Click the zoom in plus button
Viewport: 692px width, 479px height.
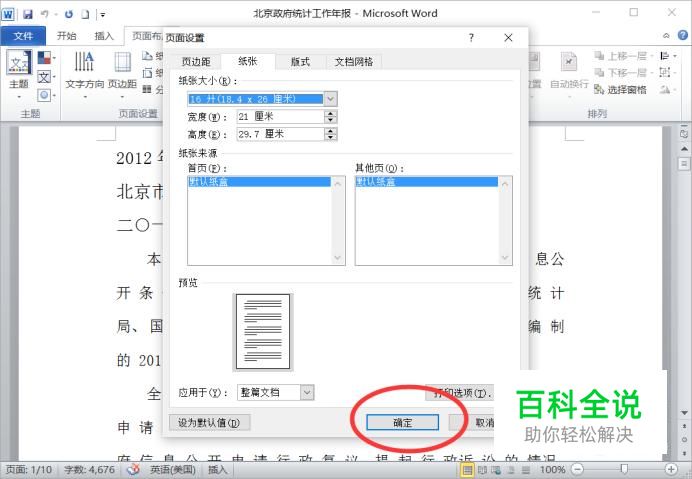(x=671, y=469)
